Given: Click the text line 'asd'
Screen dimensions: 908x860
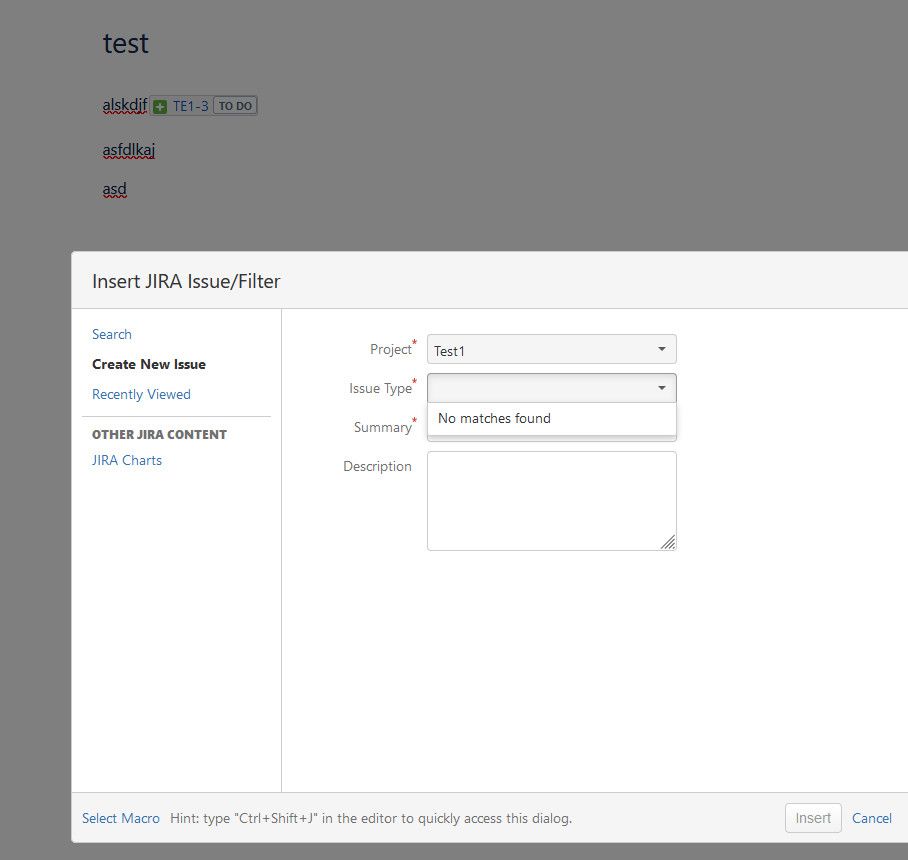Looking at the screenshot, I should click(114, 189).
